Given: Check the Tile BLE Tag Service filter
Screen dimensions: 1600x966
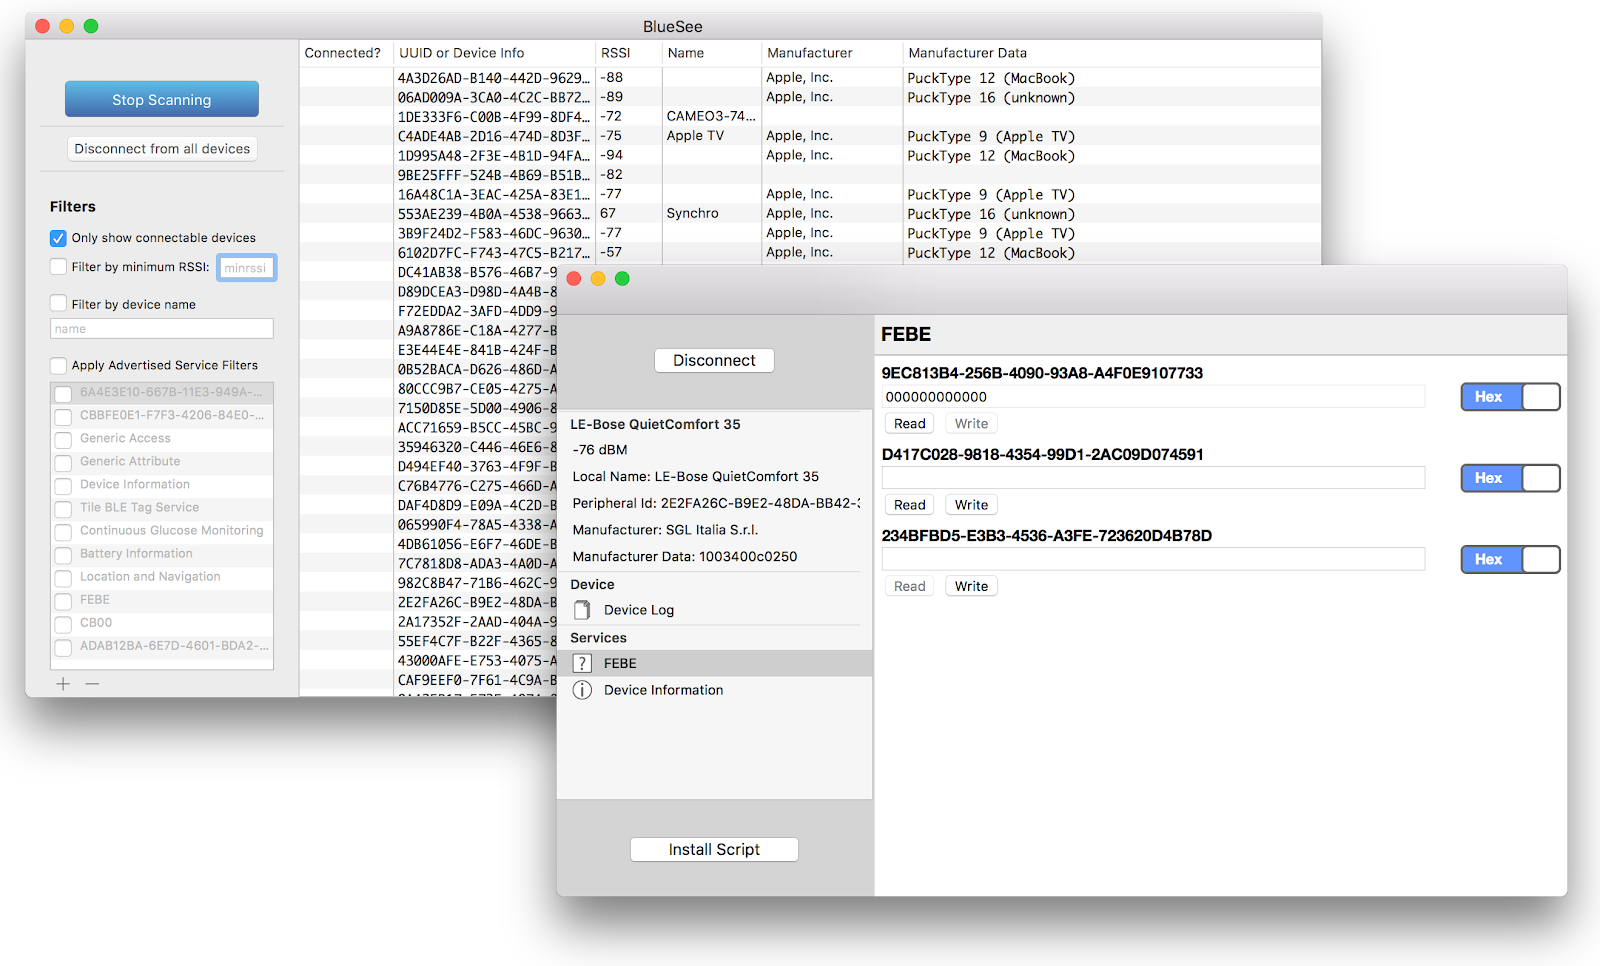Looking at the screenshot, I should (x=63, y=508).
